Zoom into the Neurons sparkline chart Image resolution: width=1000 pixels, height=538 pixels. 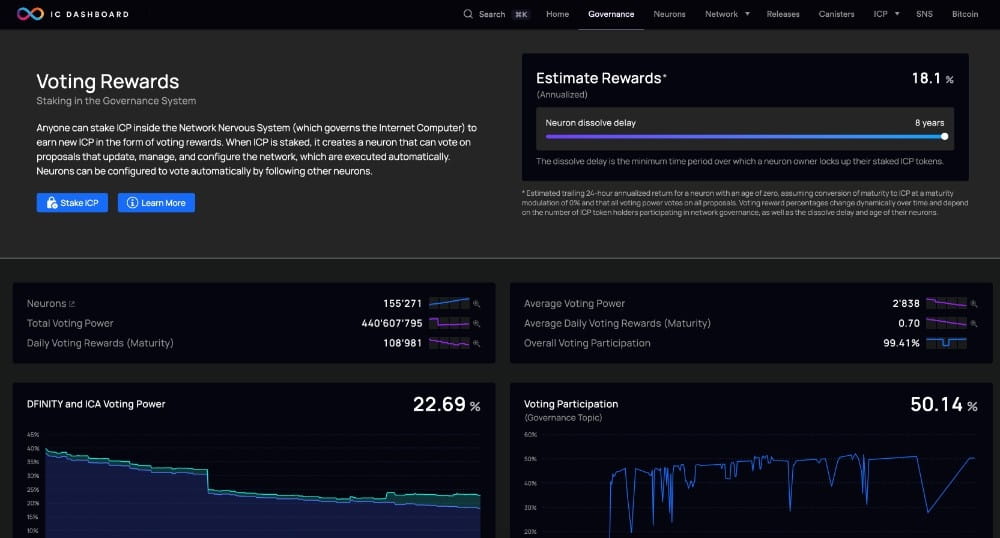449,303
